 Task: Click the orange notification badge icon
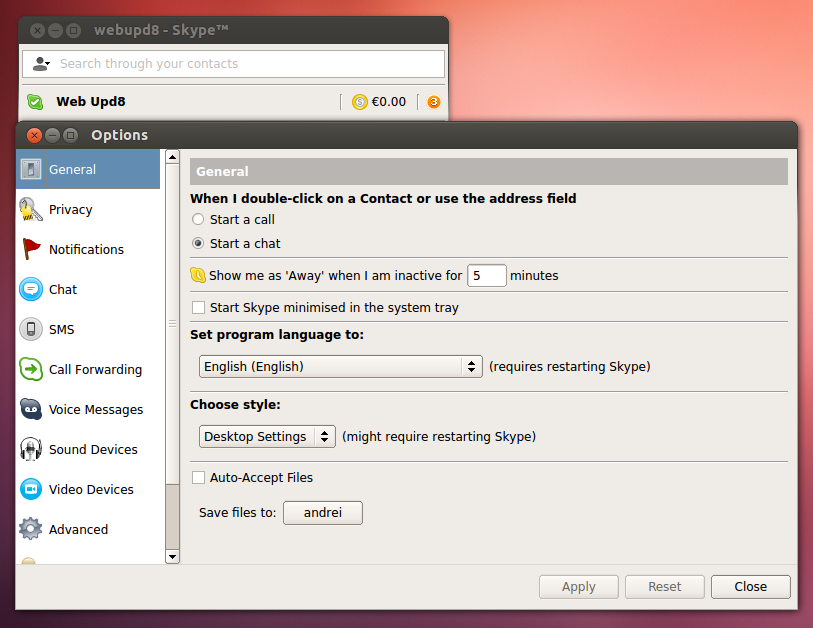pos(434,102)
